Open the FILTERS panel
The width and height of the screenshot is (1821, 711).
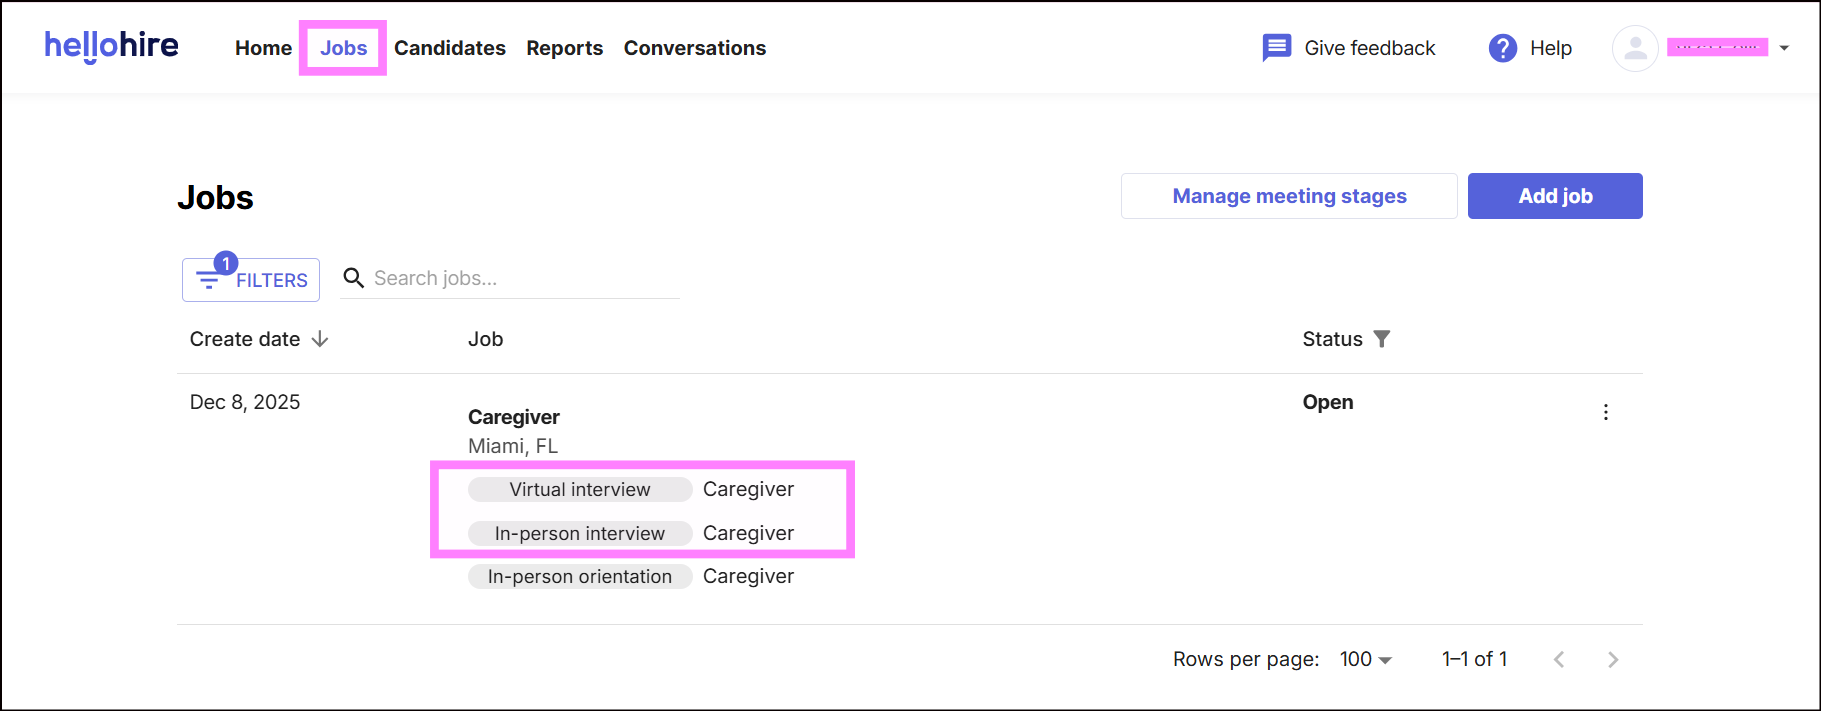pyautogui.click(x=251, y=280)
